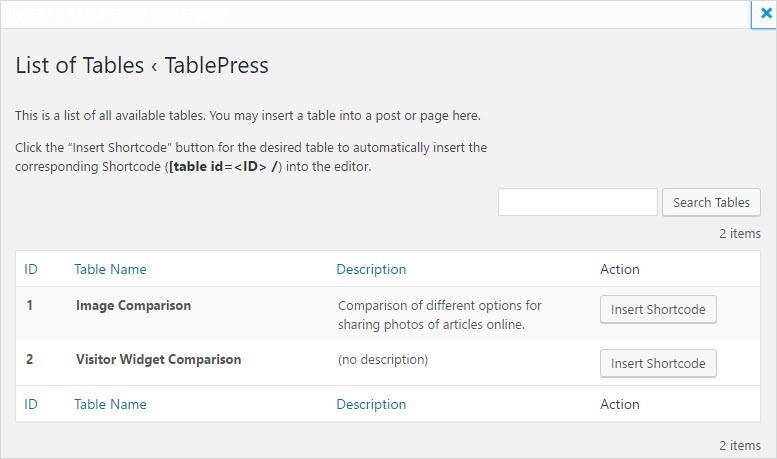The width and height of the screenshot is (777, 459).
Task: Click the "[table id=<ID> /]" shortcode text
Action: click(x=225, y=167)
